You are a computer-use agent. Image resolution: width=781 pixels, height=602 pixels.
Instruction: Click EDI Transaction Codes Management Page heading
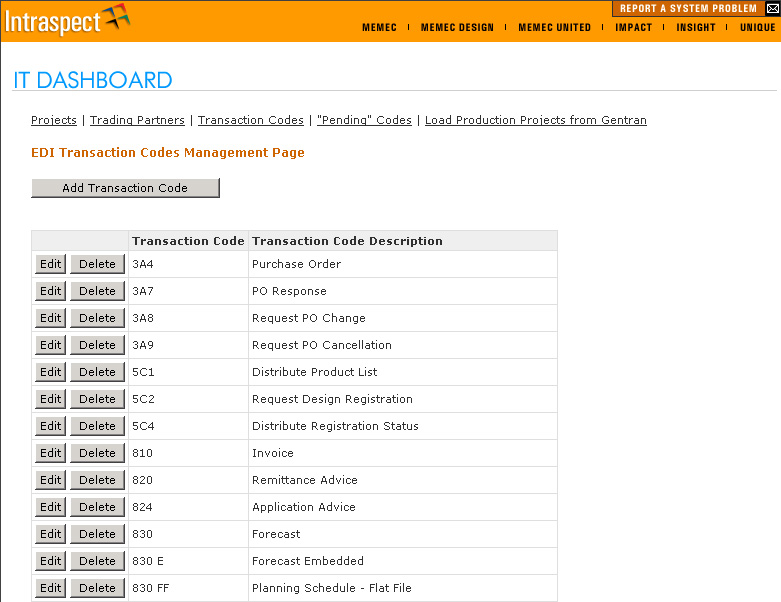pos(168,152)
